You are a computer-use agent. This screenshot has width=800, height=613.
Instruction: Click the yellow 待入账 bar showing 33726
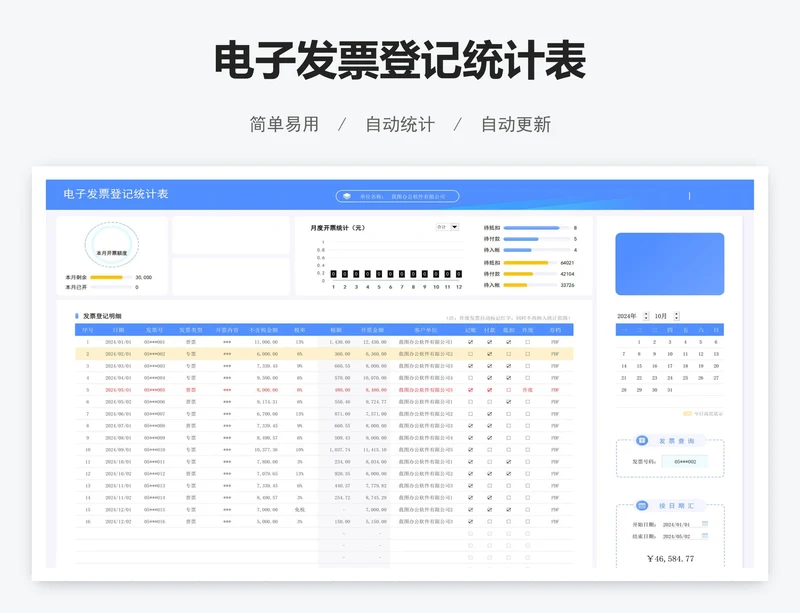515,285
